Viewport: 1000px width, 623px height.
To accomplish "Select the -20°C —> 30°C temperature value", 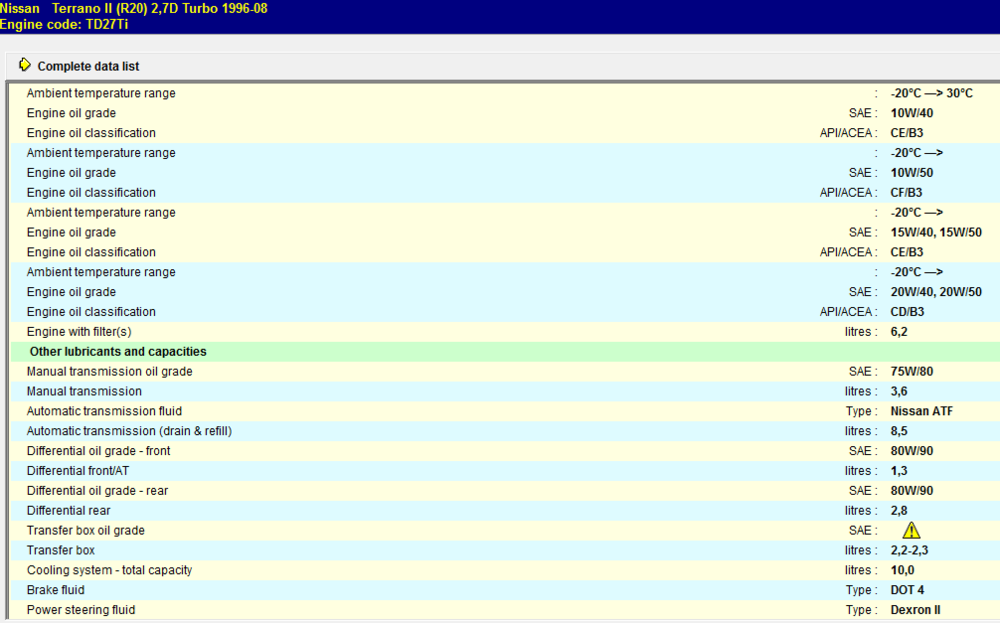I will (x=931, y=94).
